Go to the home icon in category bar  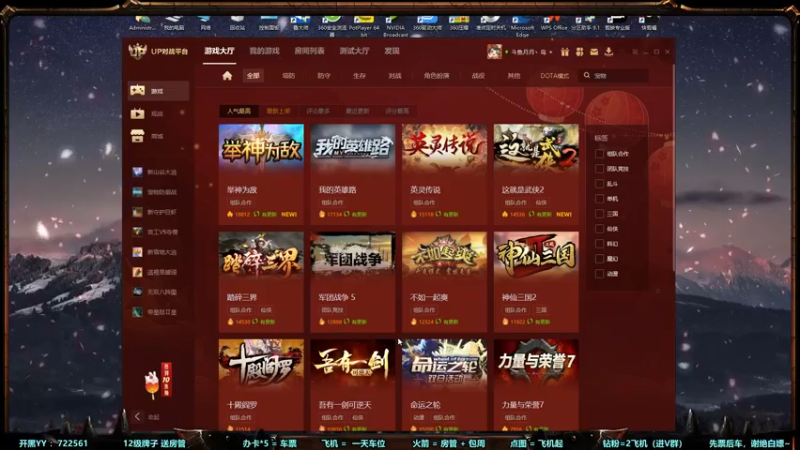[227, 76]
